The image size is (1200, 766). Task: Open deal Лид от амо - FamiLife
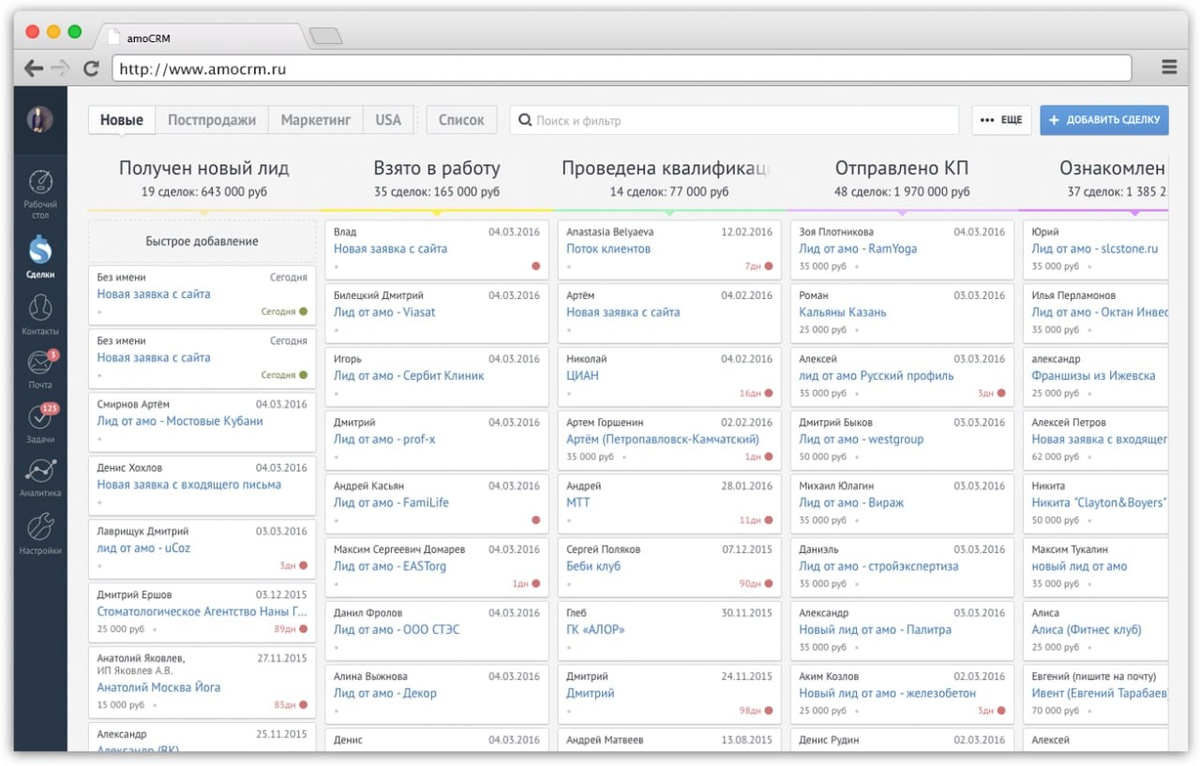click(x=391, y=502)
